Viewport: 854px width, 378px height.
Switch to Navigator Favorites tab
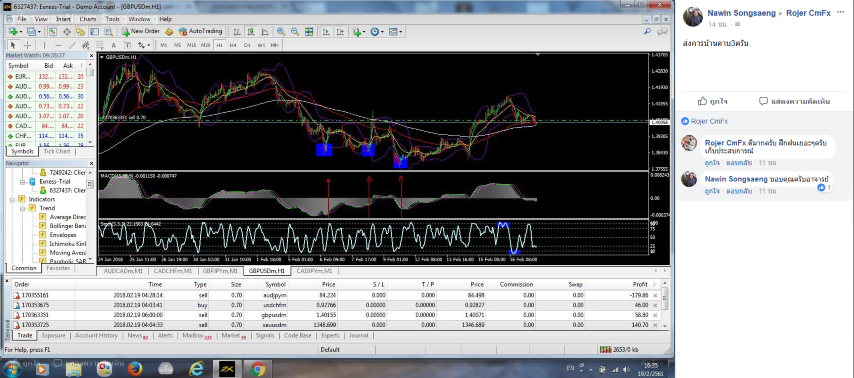pos(58,268)
